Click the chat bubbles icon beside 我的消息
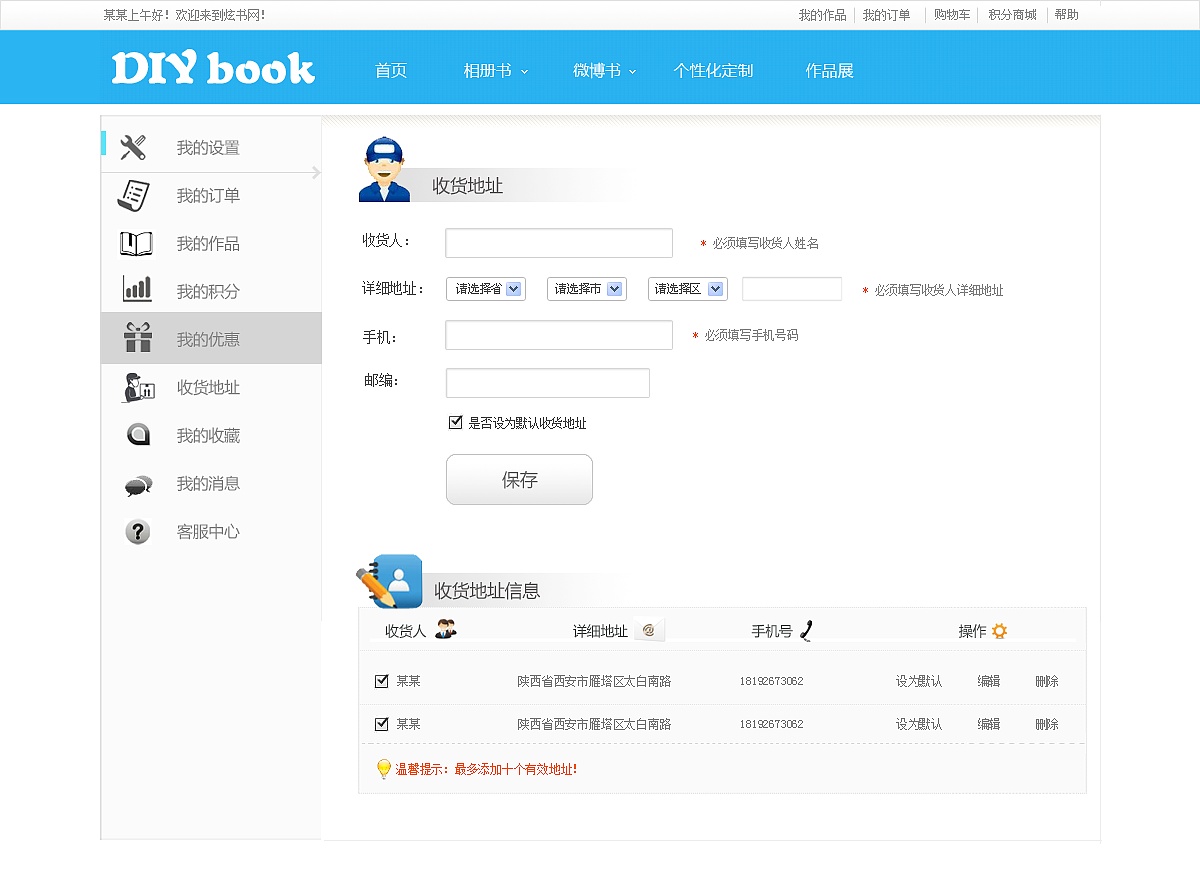The height and width of the screenshot is (871, 1200). coord(138,485)
